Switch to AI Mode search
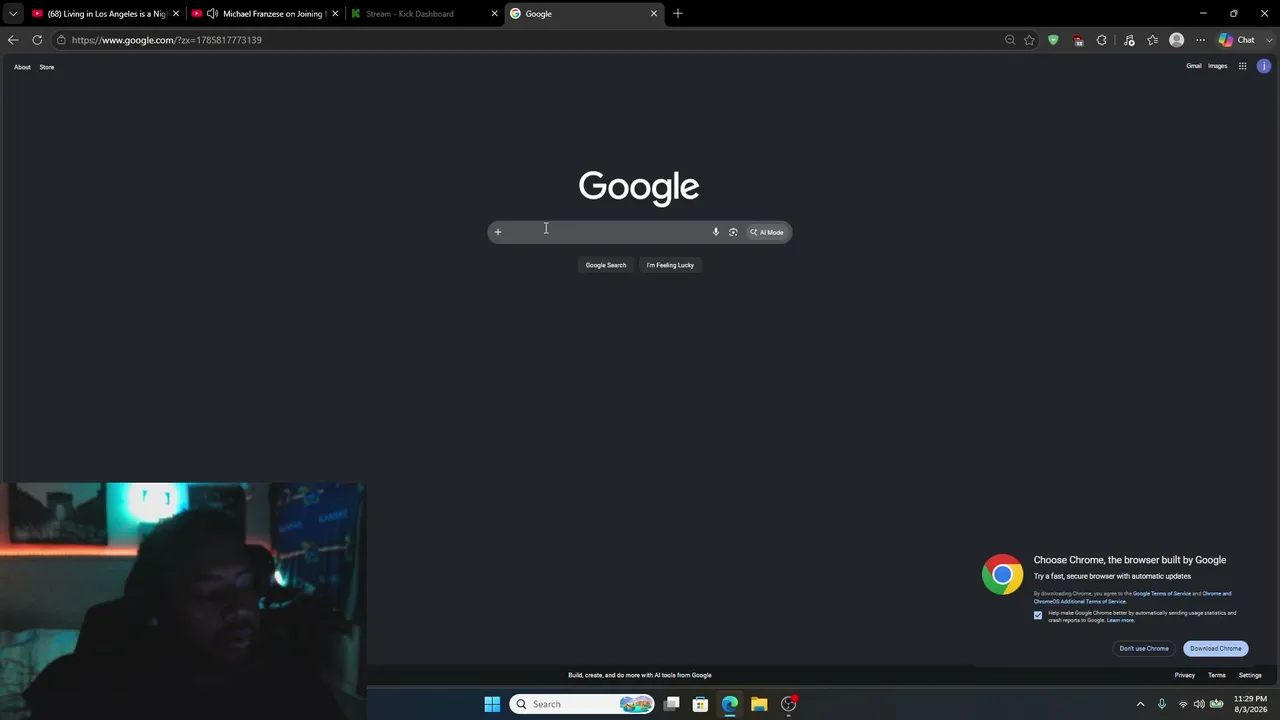1280x720 pixels. [x=767, y=232]
